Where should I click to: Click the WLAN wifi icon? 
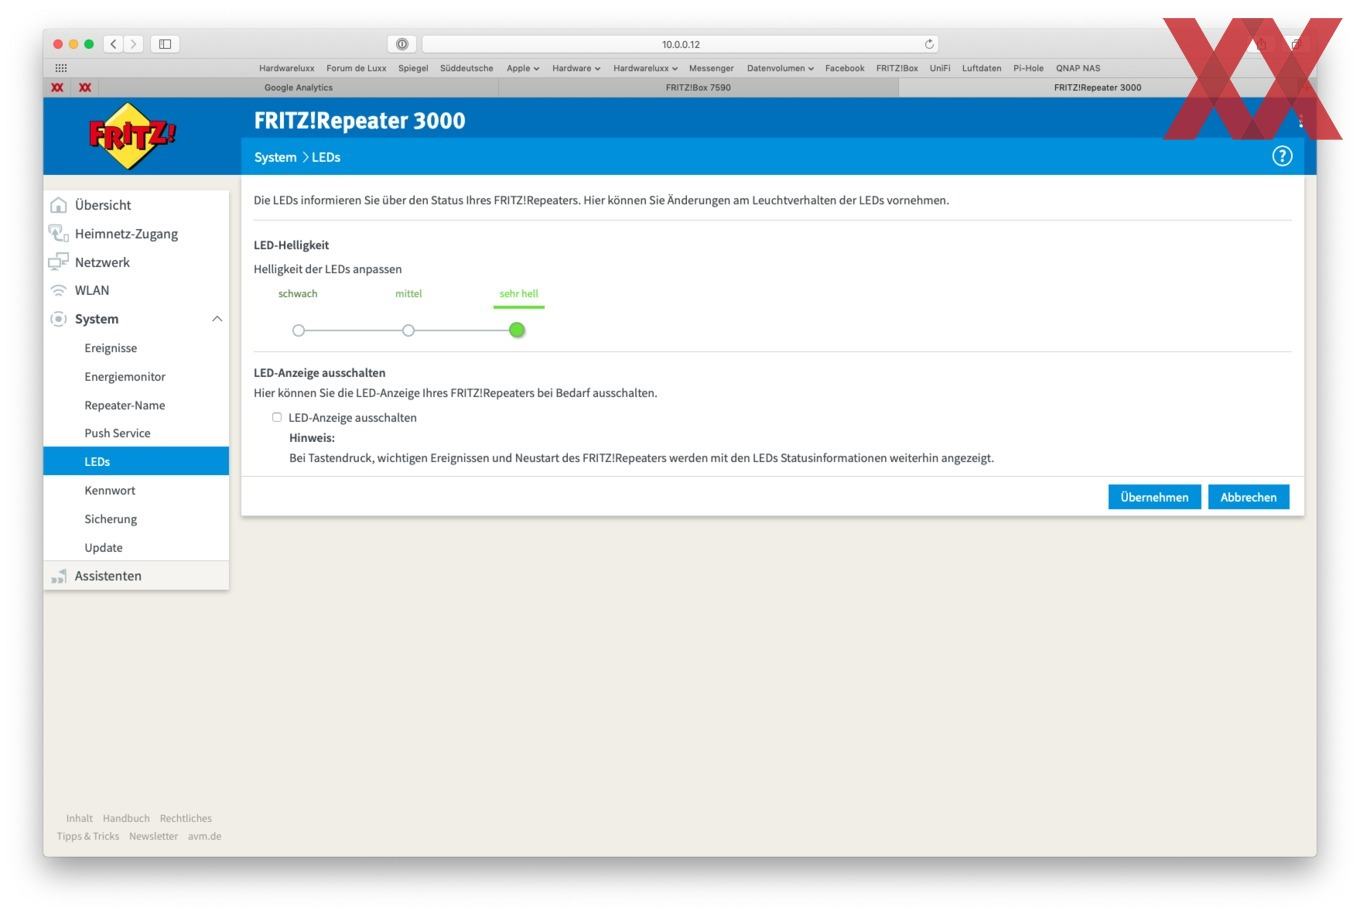click(59, 290)
